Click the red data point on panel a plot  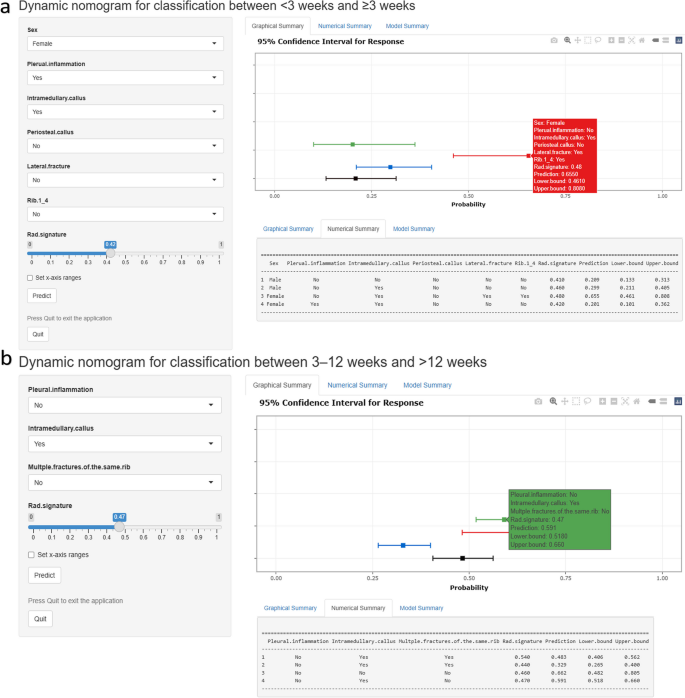(528, 155)
